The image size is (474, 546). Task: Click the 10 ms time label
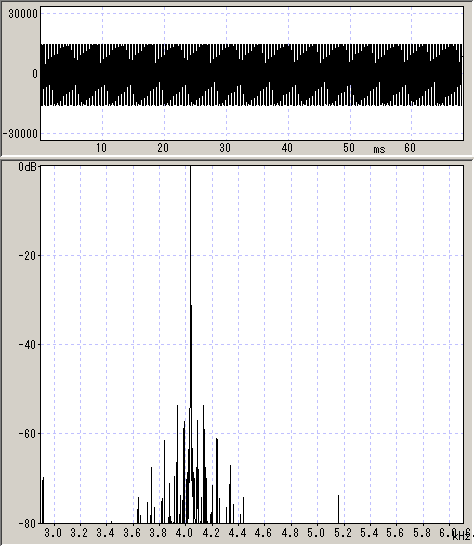coord(101,148)
